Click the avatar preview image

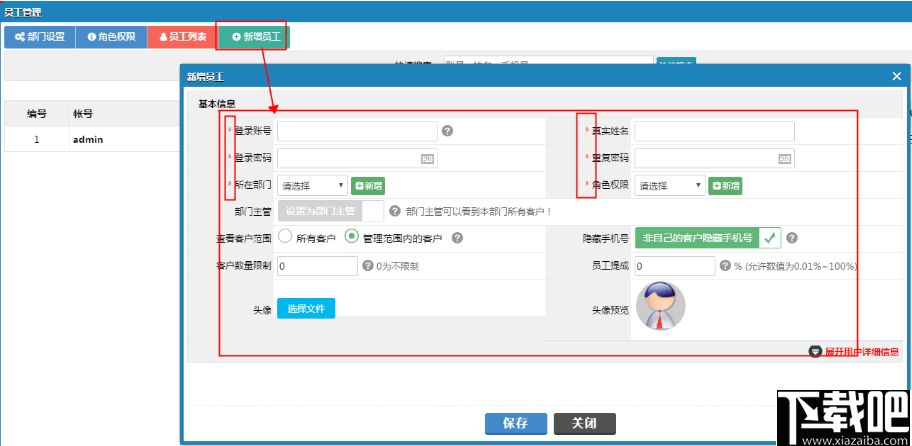(661, 306)
